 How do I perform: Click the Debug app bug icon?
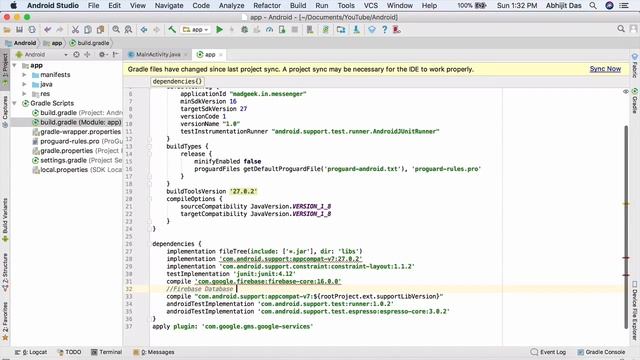pyautogui.click(x=244, y=29)
